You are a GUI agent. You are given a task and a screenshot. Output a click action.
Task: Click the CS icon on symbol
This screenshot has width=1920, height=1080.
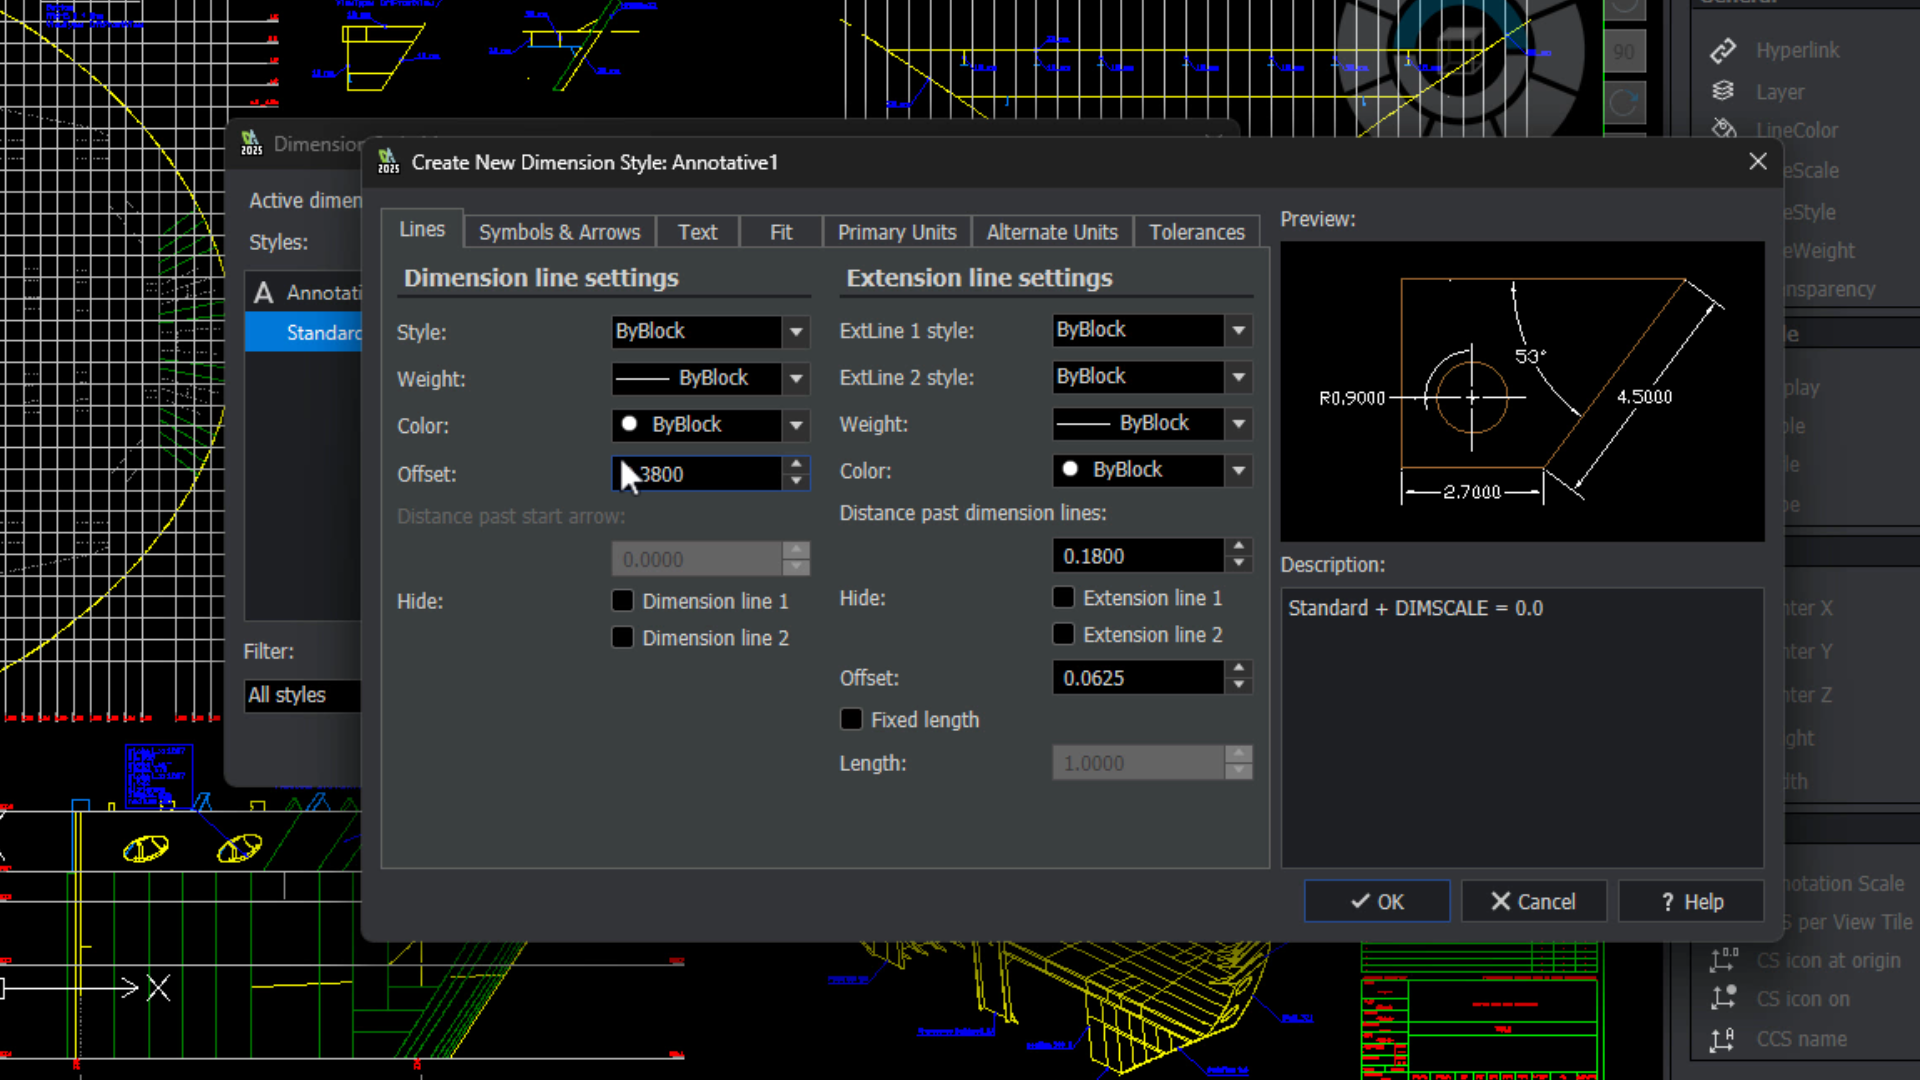pyautogui.click(x=1723, y=998)
